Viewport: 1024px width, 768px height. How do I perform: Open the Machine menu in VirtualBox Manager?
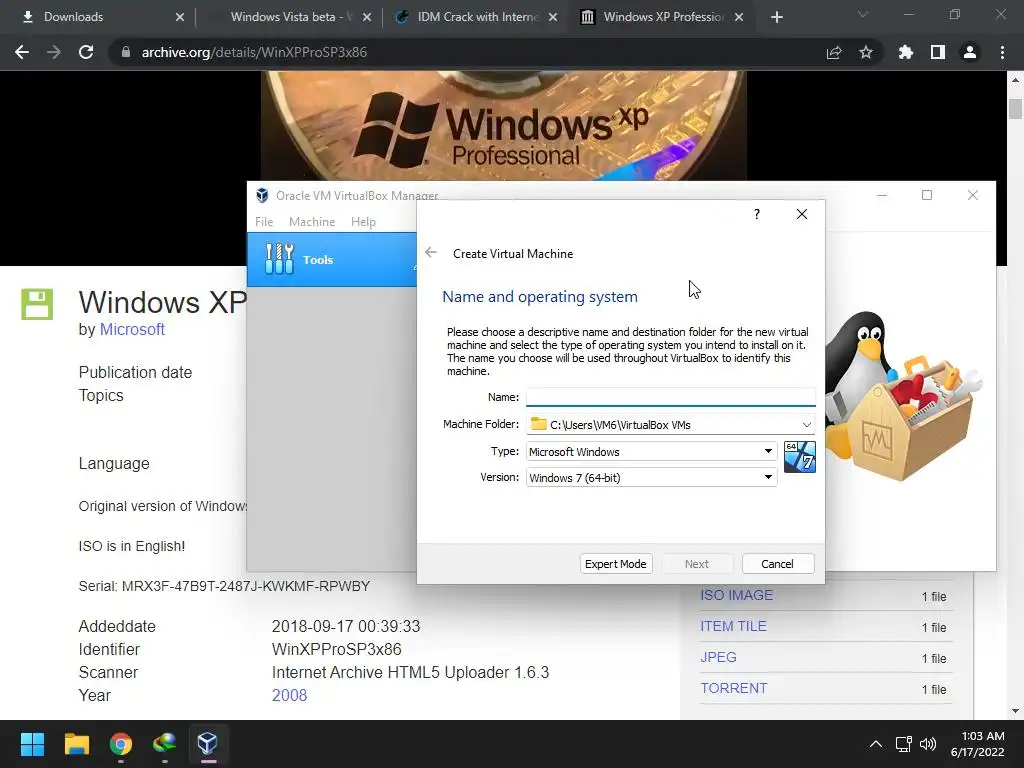(312, 222)
